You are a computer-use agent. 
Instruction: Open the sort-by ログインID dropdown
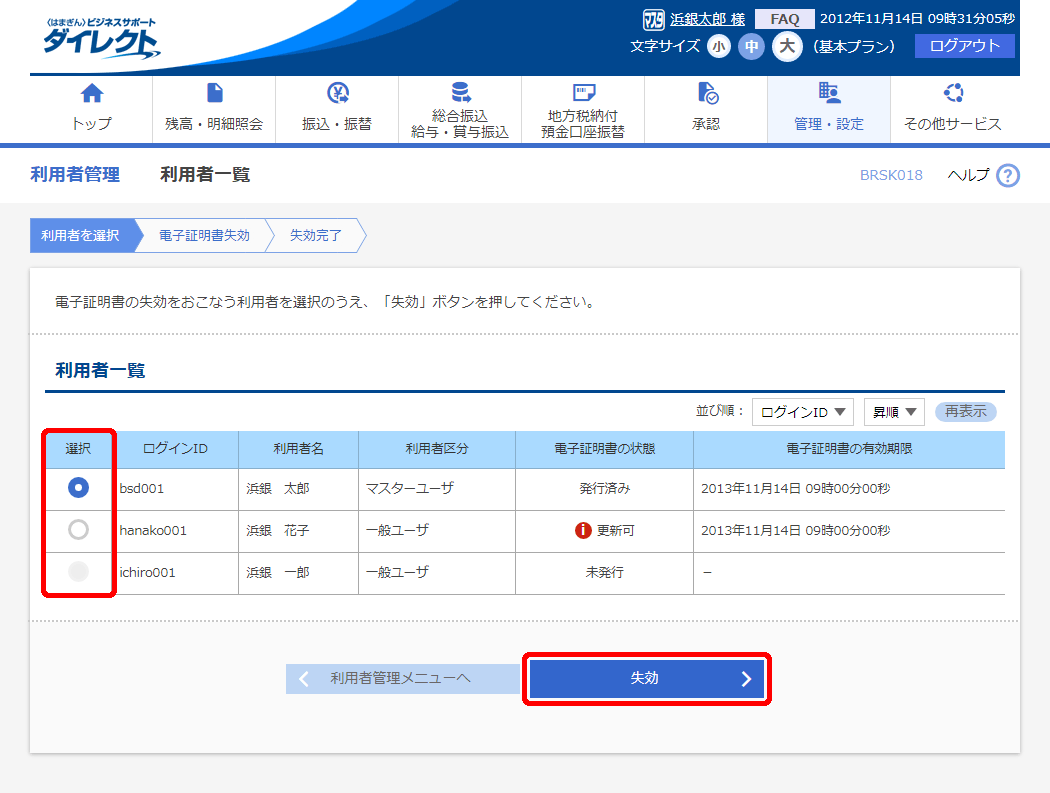(802, 411)
